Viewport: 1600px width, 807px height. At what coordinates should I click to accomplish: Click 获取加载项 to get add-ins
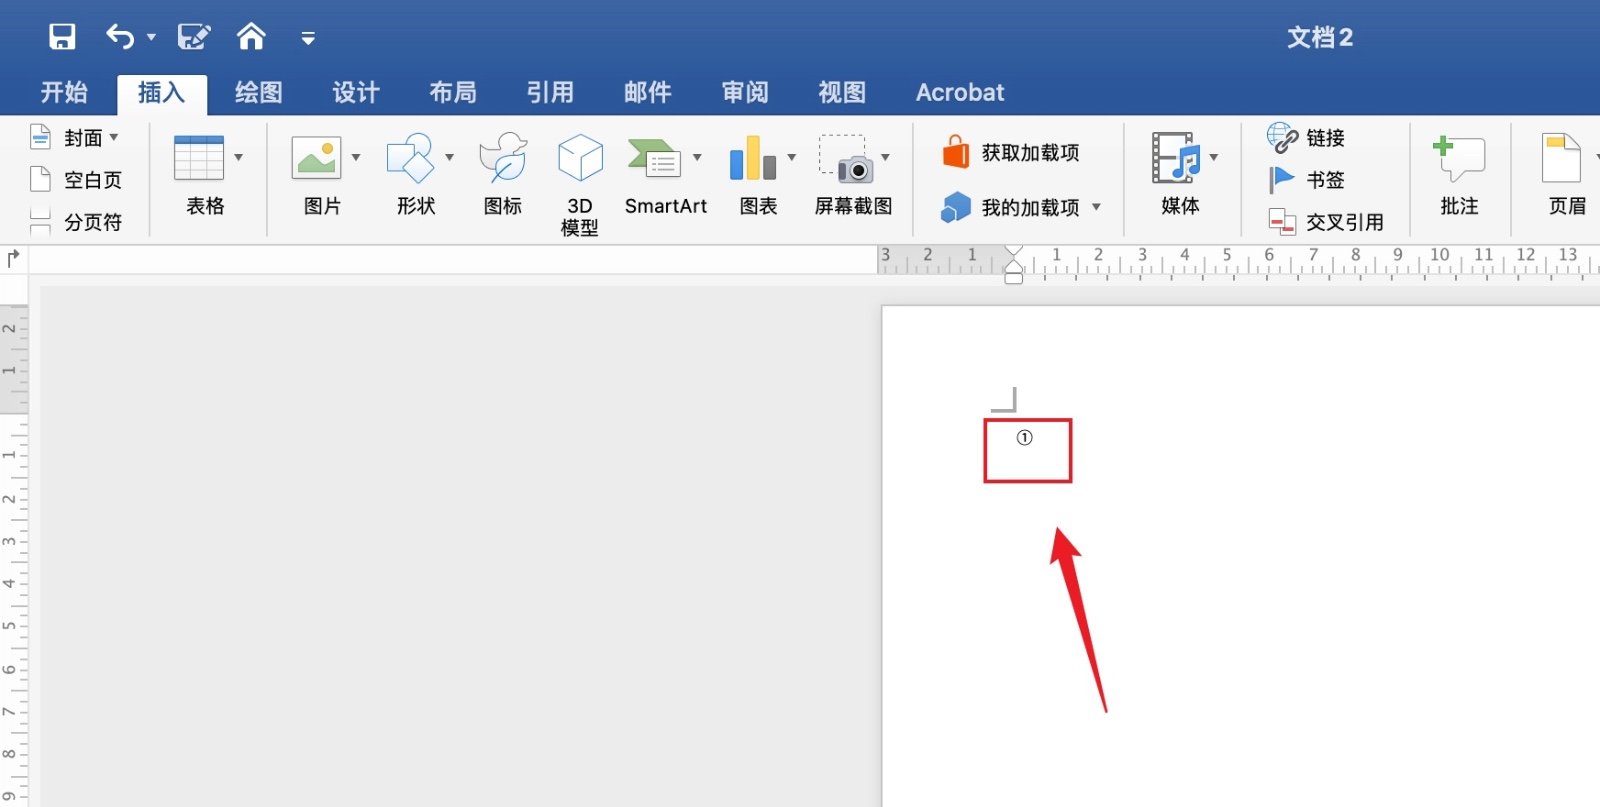(x=1011, y=152)
